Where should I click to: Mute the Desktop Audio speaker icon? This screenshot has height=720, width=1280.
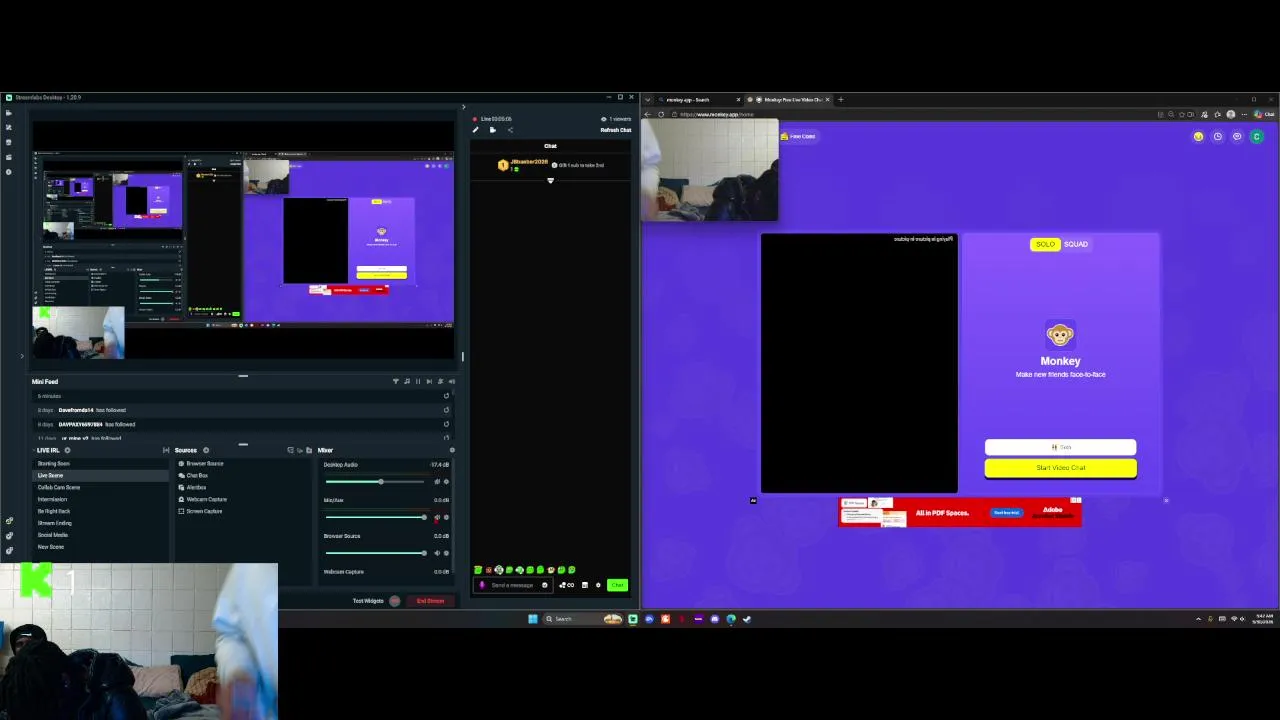437,482
